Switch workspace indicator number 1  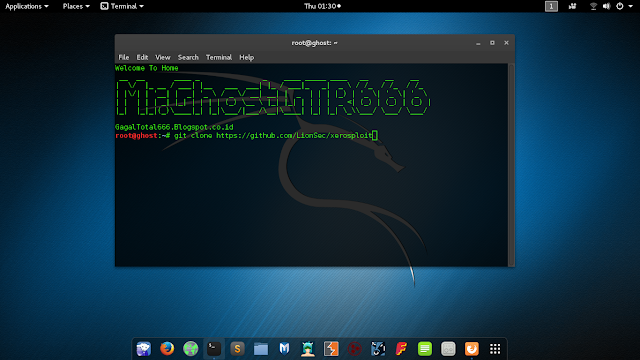(x=551, y=6)
